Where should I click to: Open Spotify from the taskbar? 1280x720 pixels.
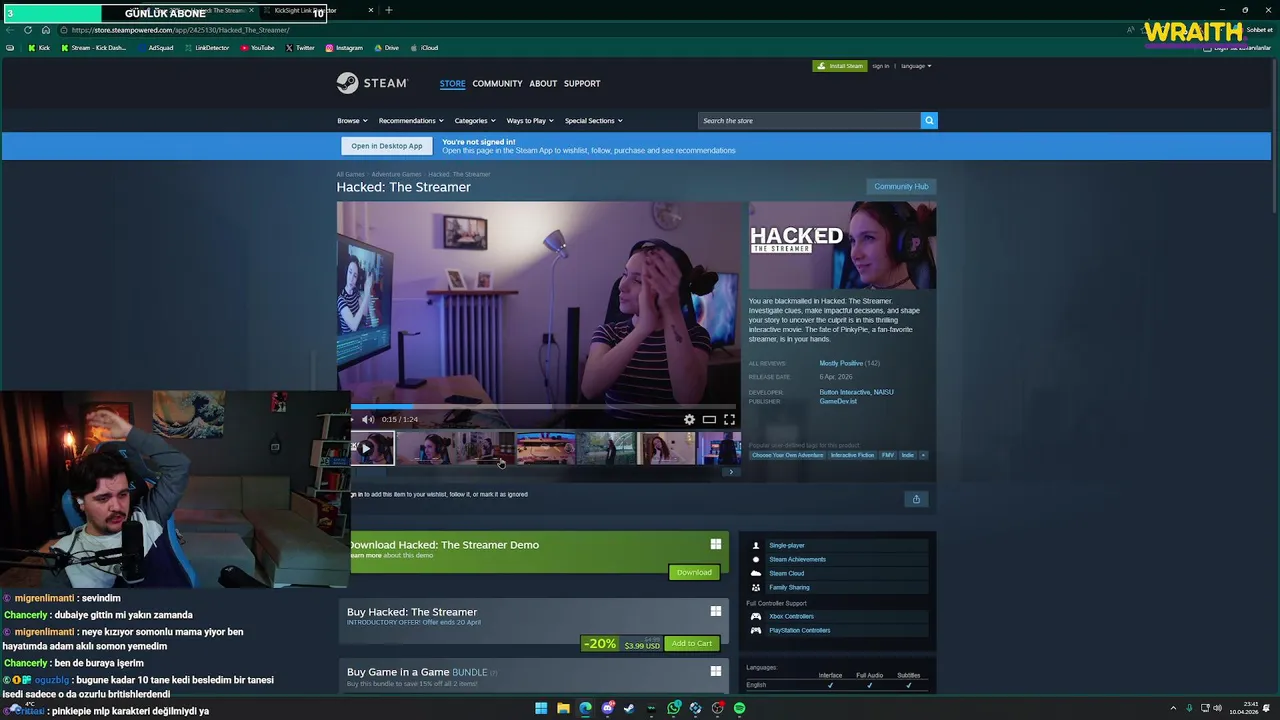[739, 708]
